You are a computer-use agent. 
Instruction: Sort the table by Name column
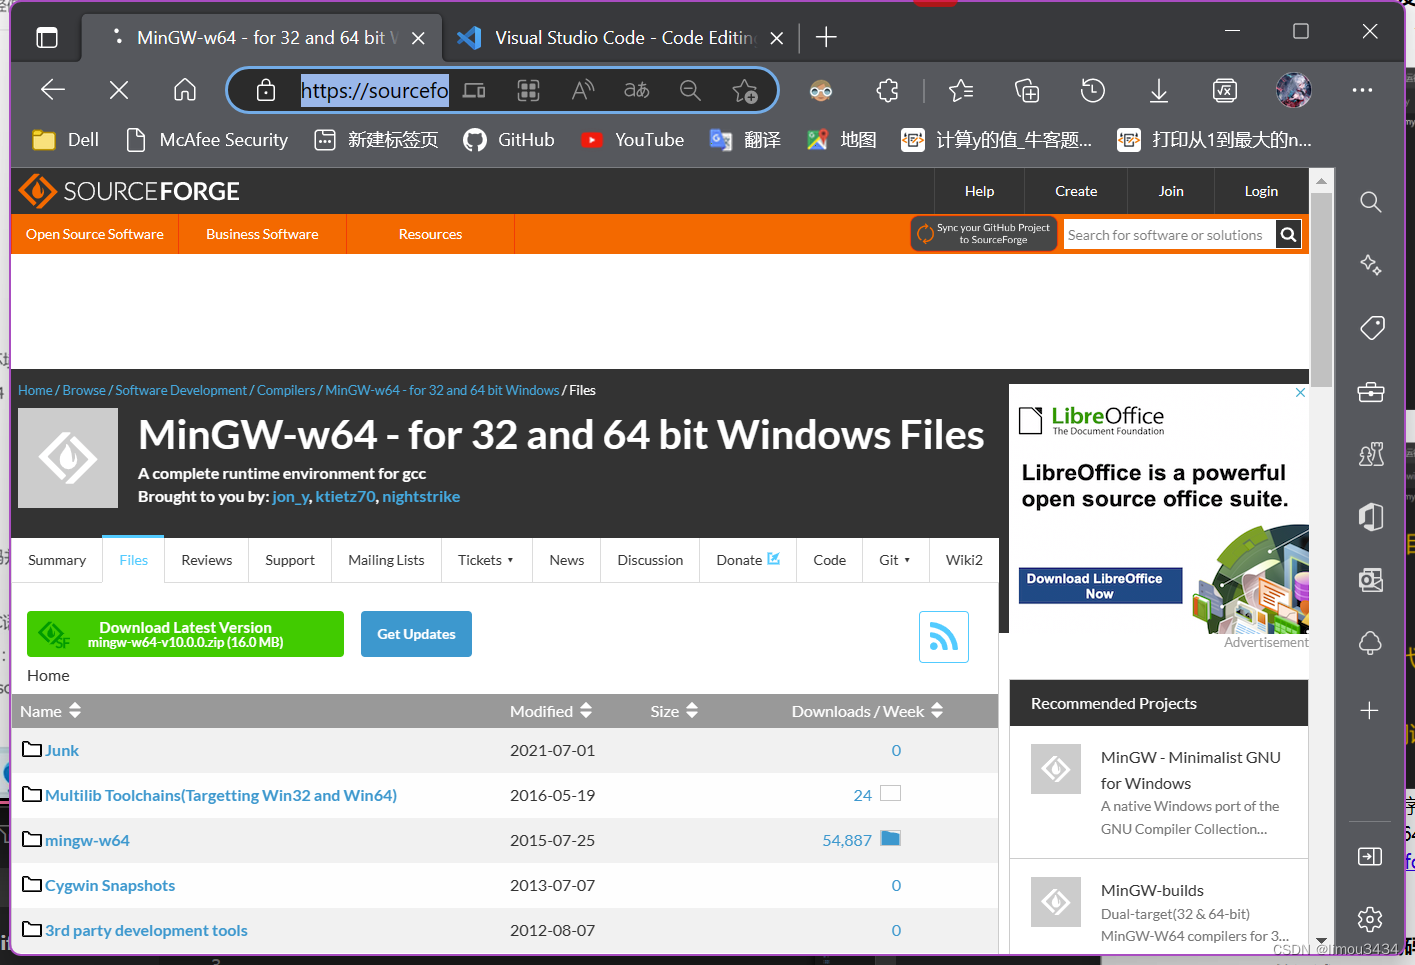coord(51,711)
